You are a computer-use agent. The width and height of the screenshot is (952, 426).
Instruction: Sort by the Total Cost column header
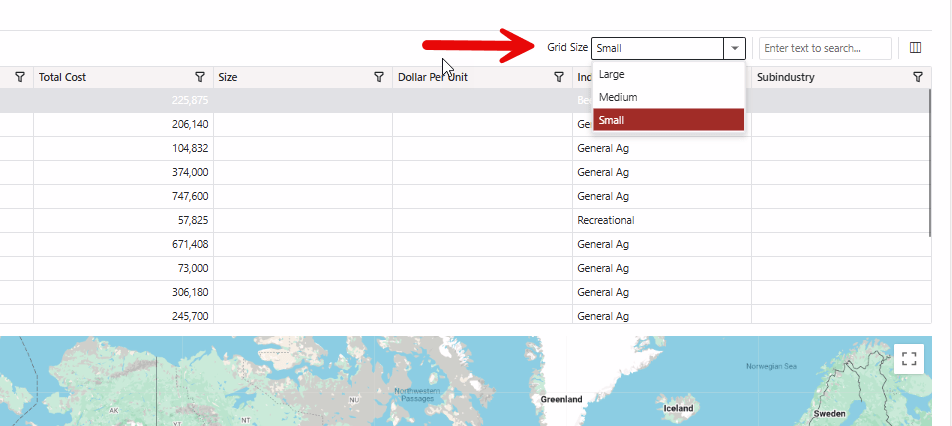tap(62, 77)
